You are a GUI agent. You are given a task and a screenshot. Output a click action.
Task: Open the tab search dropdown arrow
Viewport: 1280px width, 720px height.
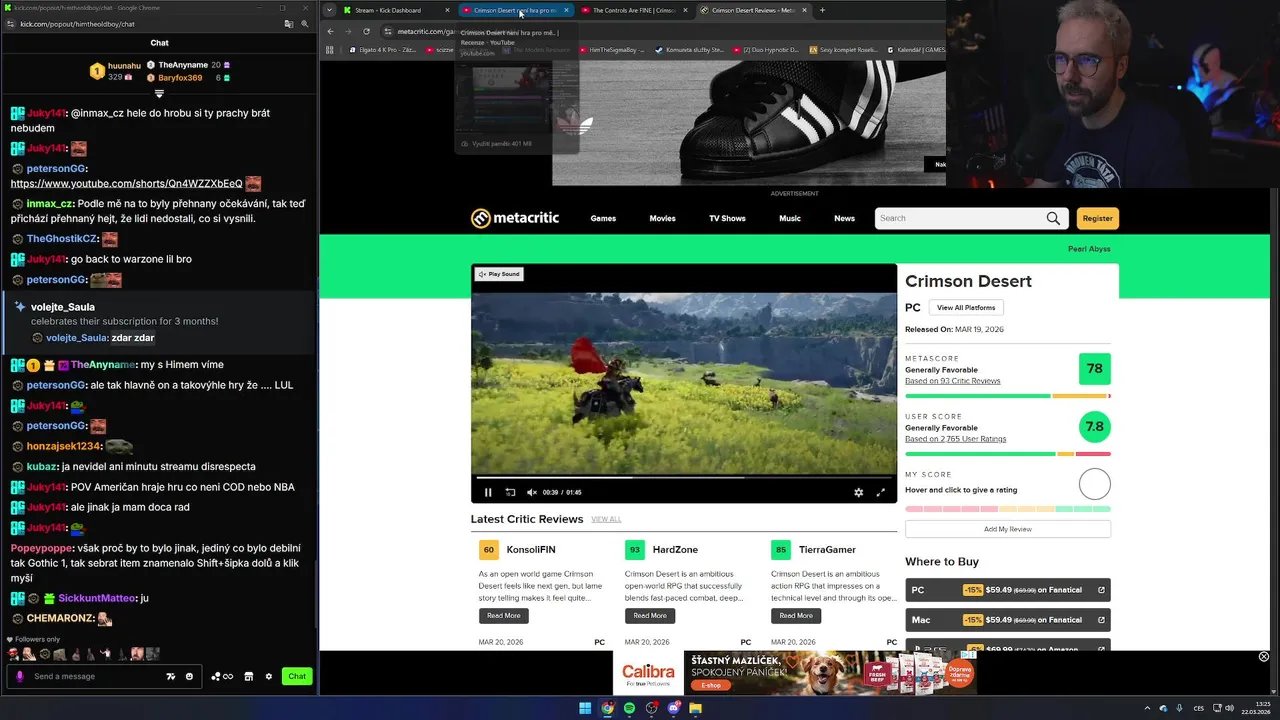(x=329, y=10)
